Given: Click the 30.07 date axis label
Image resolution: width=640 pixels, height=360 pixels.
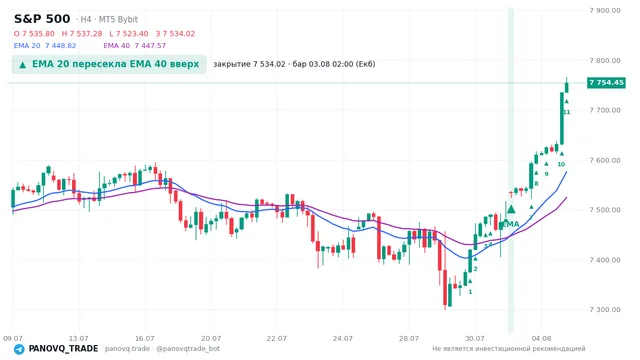Looking at the screenshot, I should [x=475, y=338].
